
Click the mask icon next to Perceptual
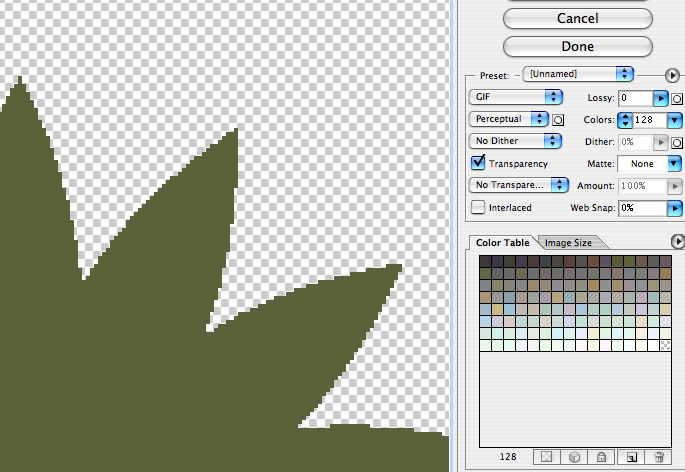pyautogui.click(x=558, y=119)
